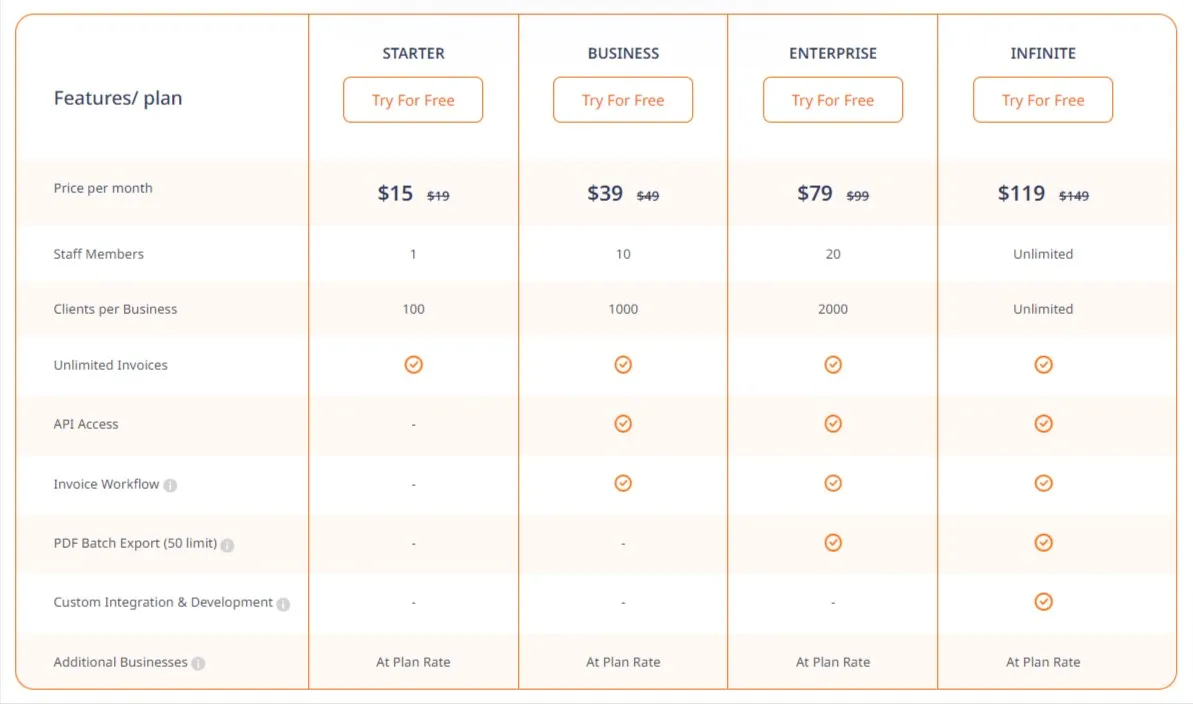
Task: Click Enterprise Invoice Workflow checkmark
Action: click(x=833, y=483)
